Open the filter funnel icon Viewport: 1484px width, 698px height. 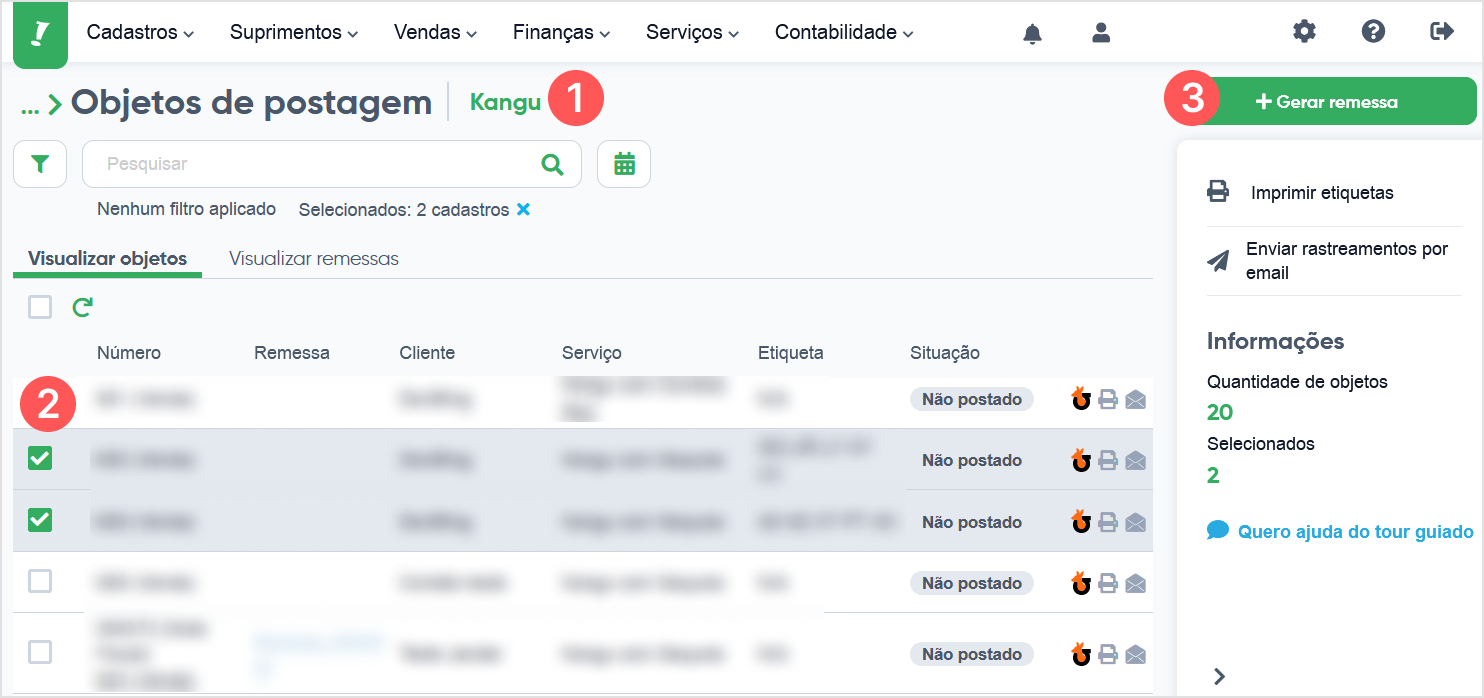[x=40, y=164]
